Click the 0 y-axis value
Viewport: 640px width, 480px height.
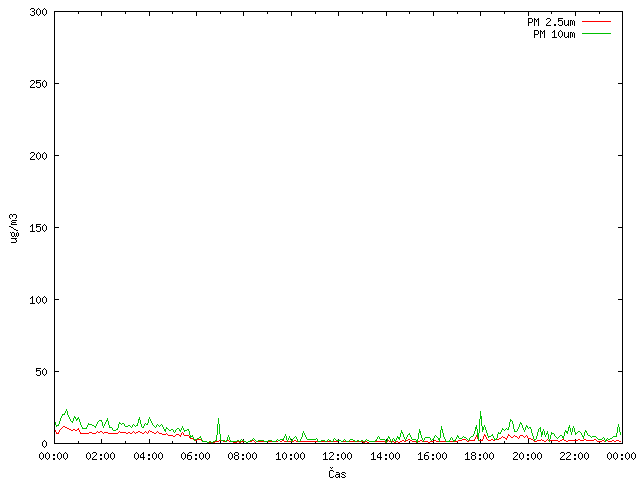(x=45, y=444)
